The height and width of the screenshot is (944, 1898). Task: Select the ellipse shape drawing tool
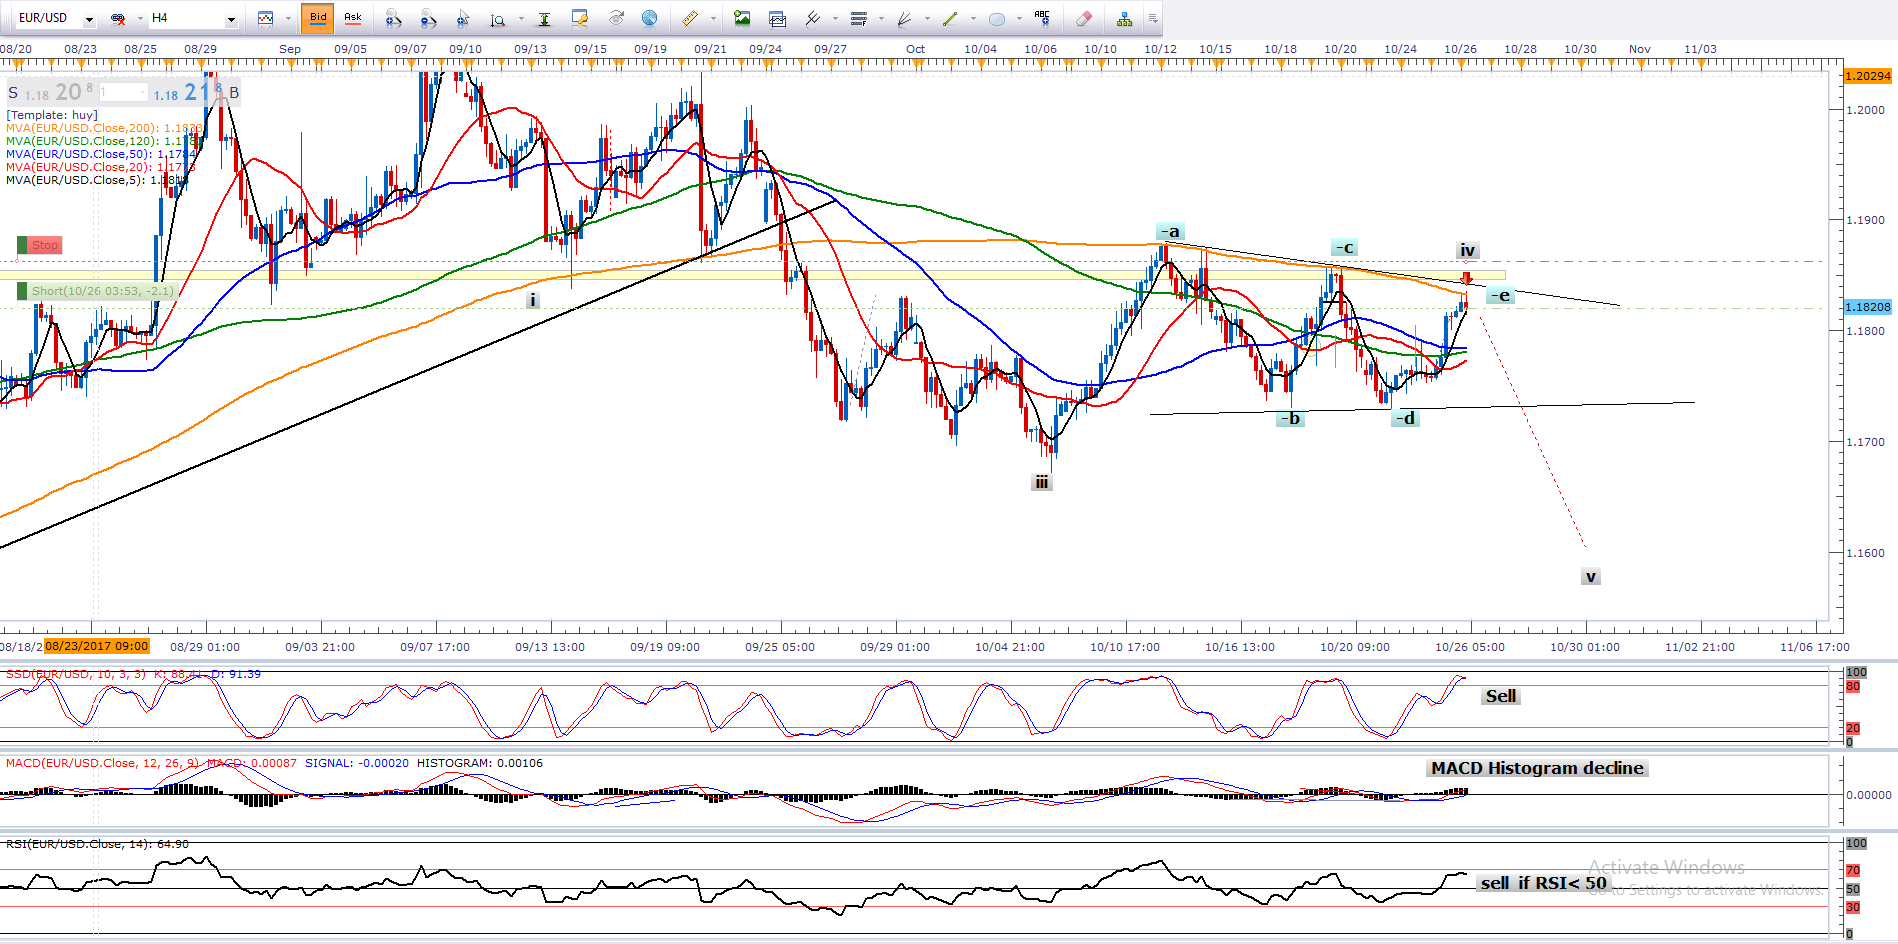pos(997,18)
